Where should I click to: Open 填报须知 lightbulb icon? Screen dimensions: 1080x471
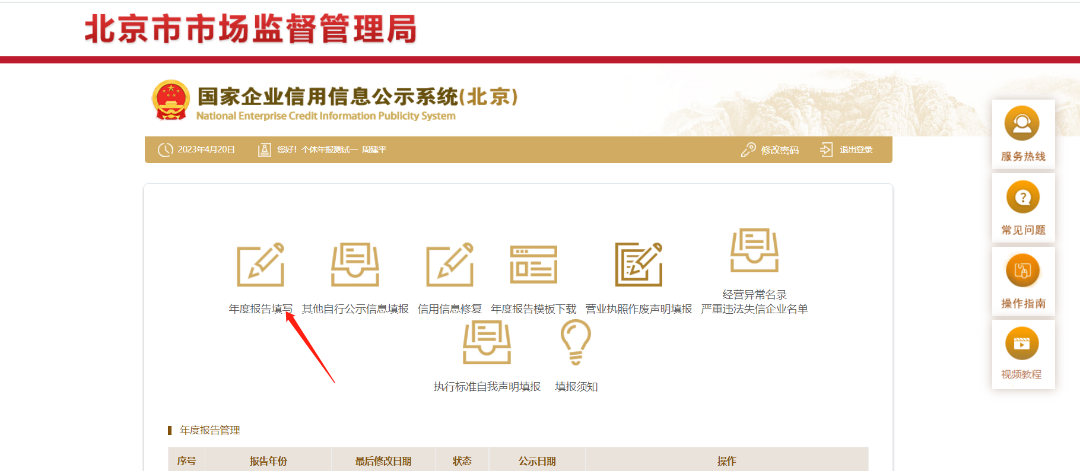(x=576, y=342)
